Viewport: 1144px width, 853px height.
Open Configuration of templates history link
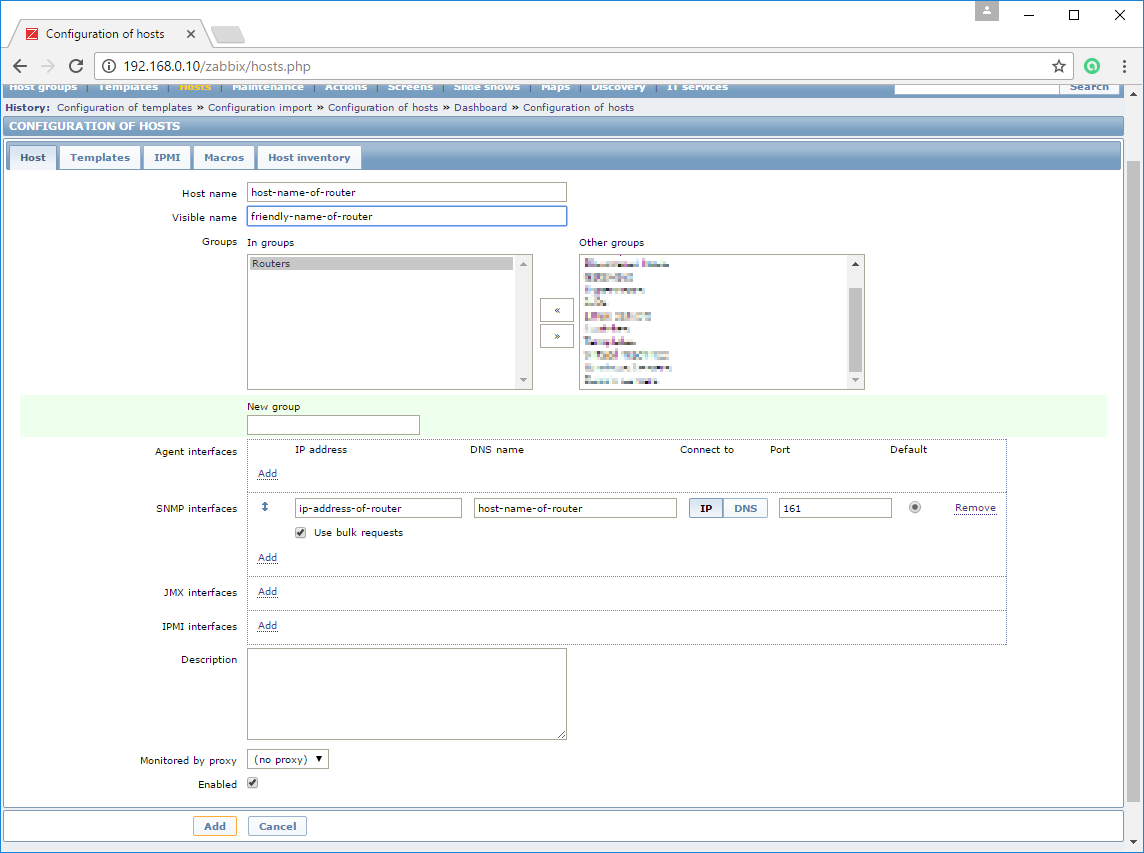(125, 107)
